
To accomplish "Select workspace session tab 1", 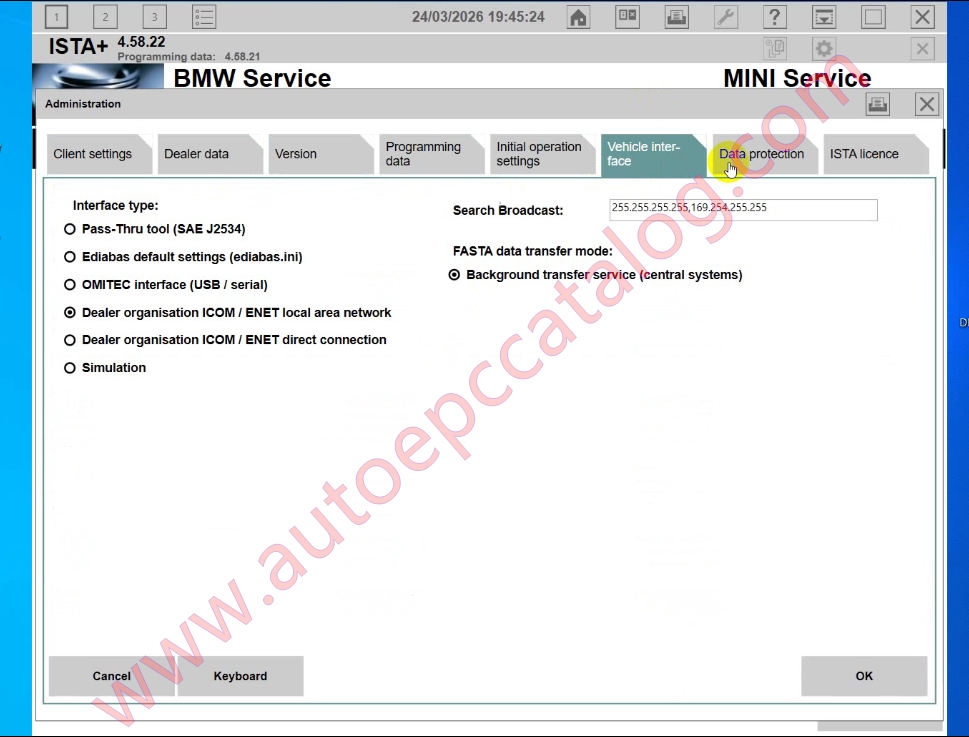I will coord(56,16).
